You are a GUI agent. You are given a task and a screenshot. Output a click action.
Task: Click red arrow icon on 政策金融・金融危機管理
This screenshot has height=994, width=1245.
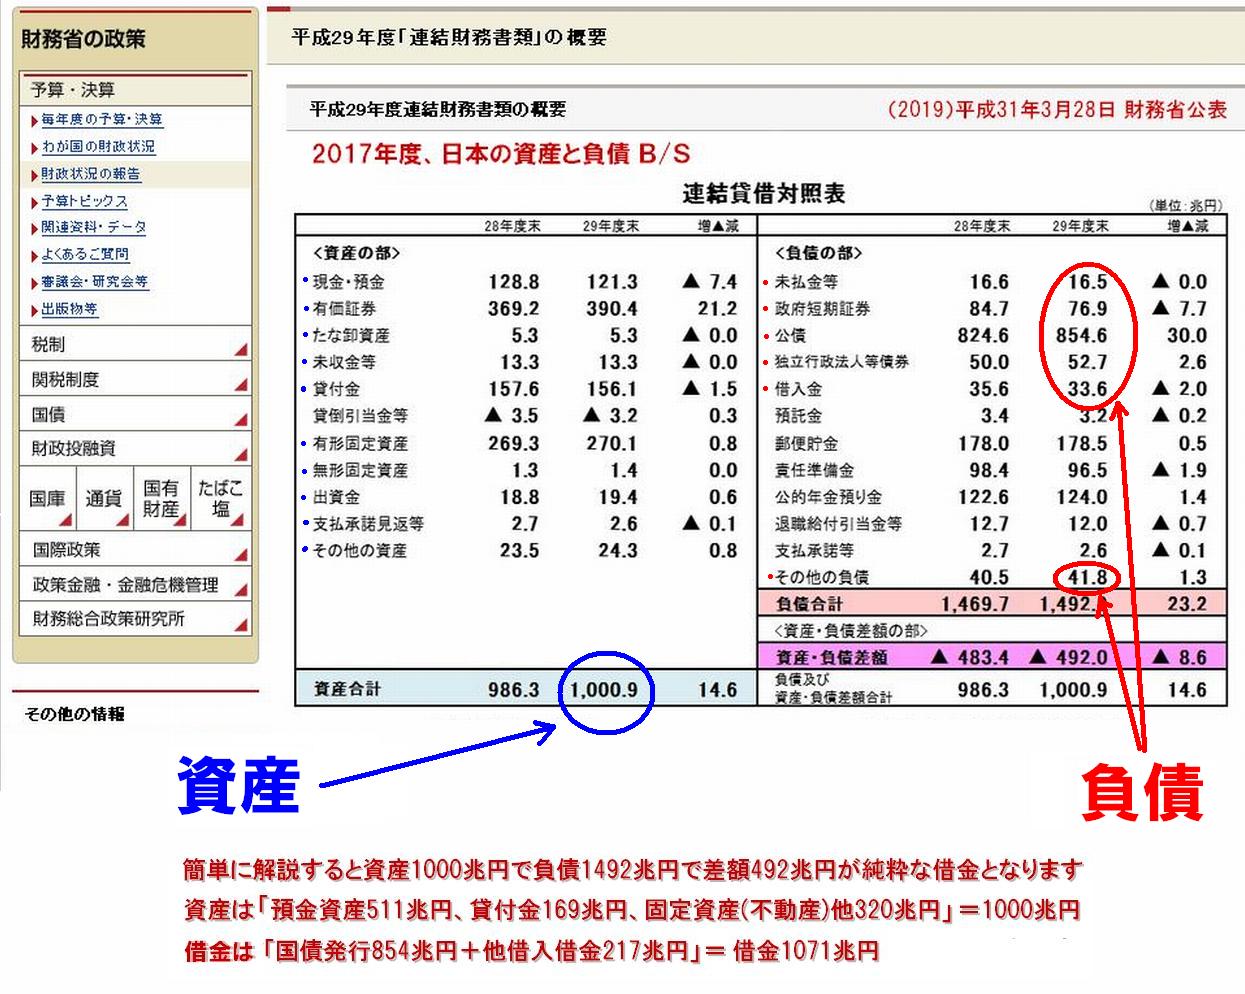pyautogui.click(x=240, y=591)
